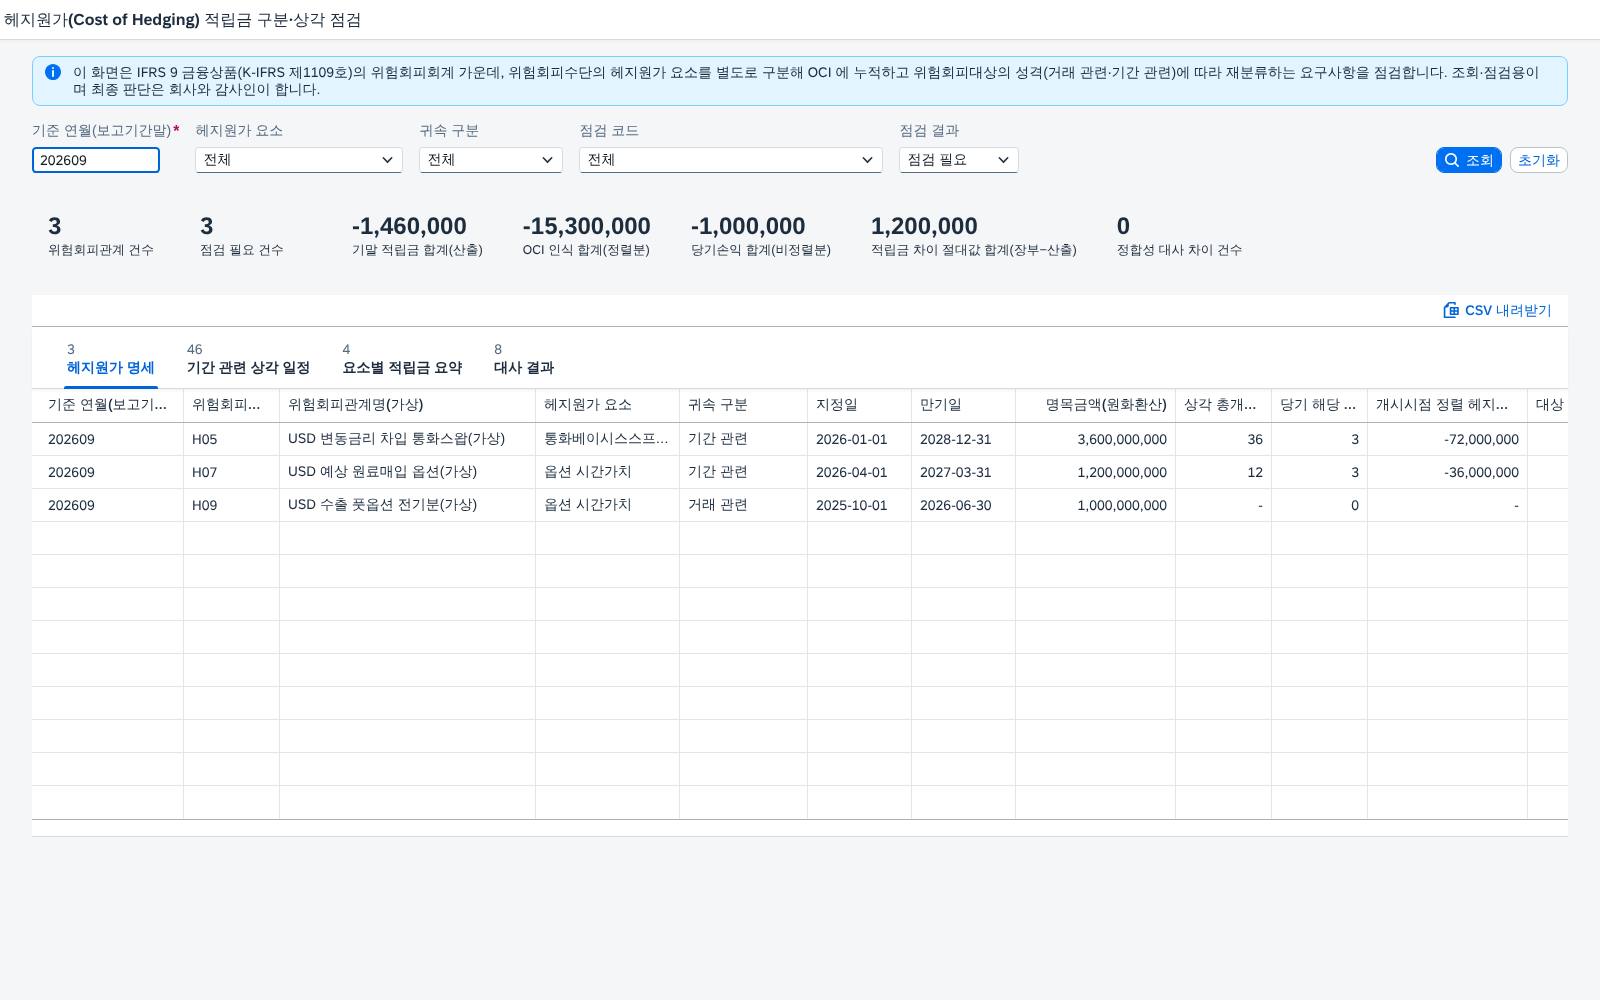This screenshot has height=1000, width=1600.
Task: Open the 헤지원가 요소 dropdown
Action: click(299, 160)
